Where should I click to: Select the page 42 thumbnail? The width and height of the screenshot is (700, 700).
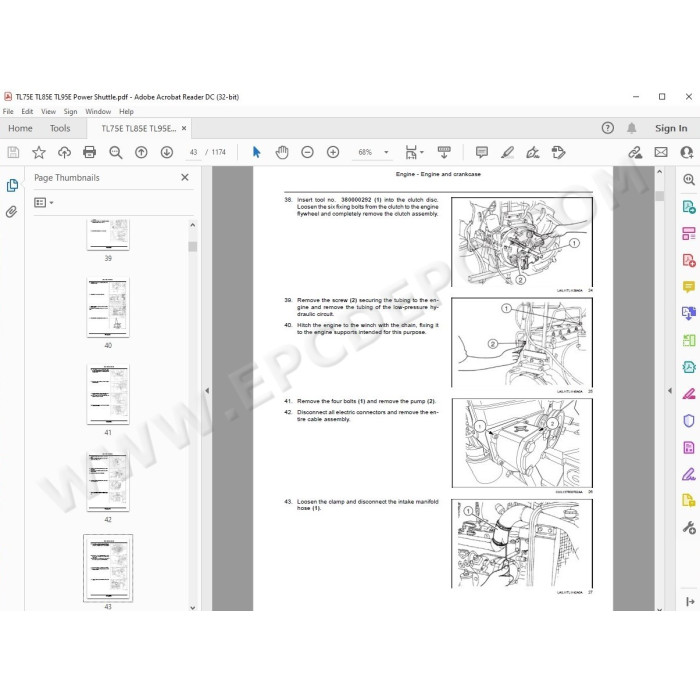click(x=108, y=481)
